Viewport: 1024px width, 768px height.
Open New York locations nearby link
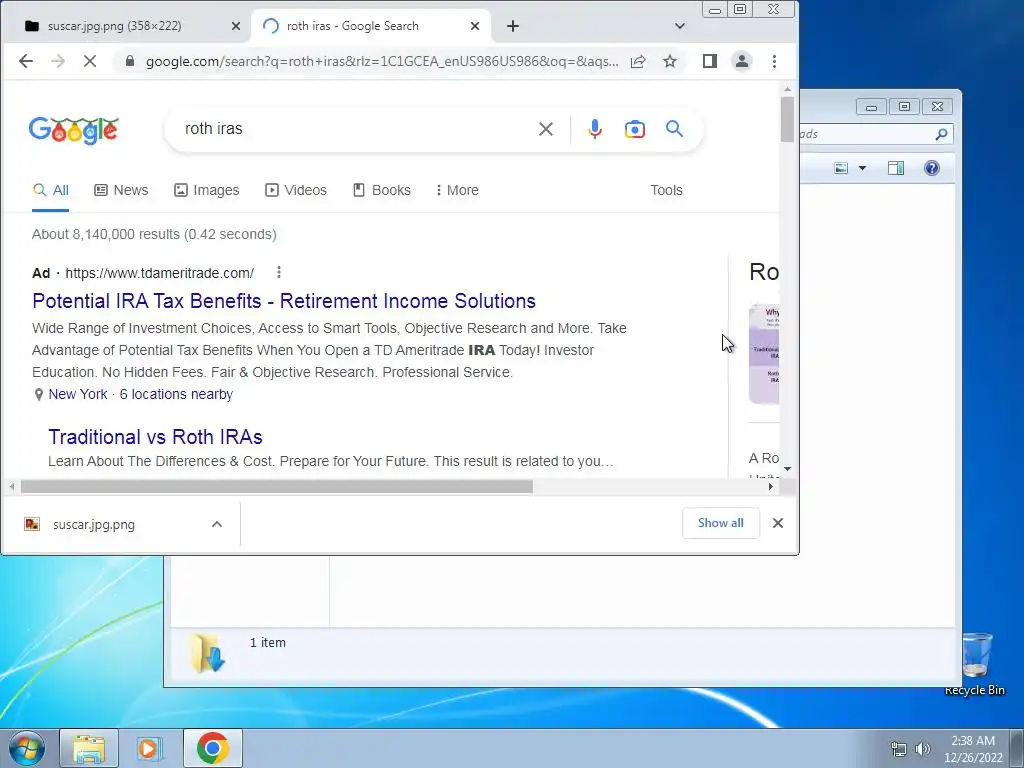pos(140,394)
